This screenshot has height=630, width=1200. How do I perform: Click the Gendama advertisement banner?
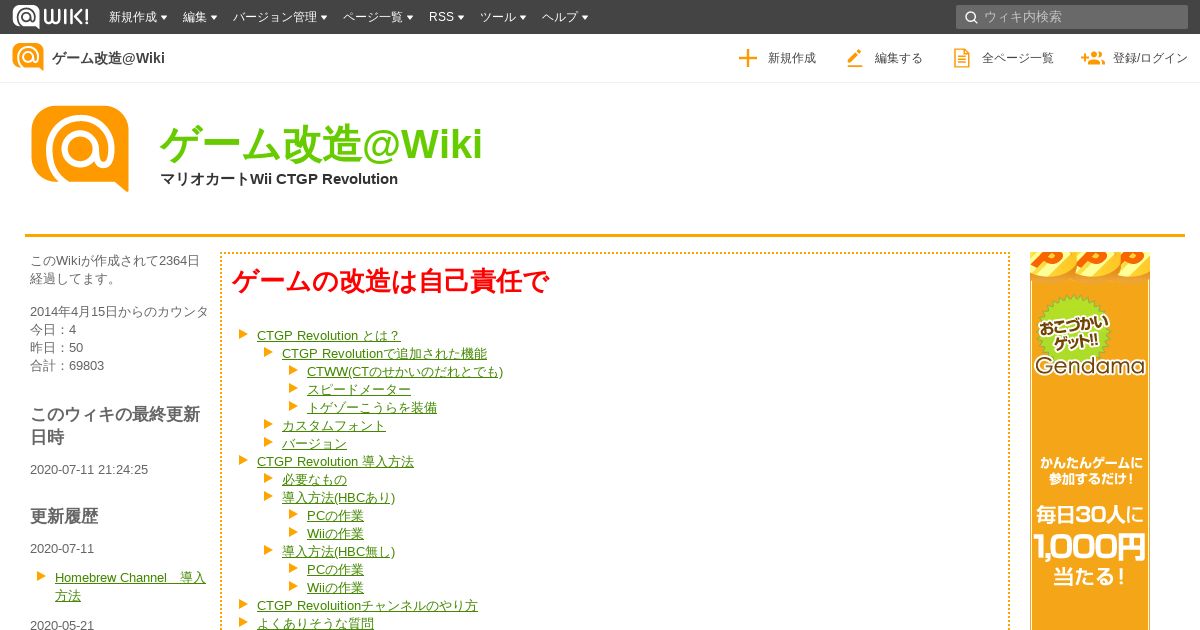point(1090,441)
